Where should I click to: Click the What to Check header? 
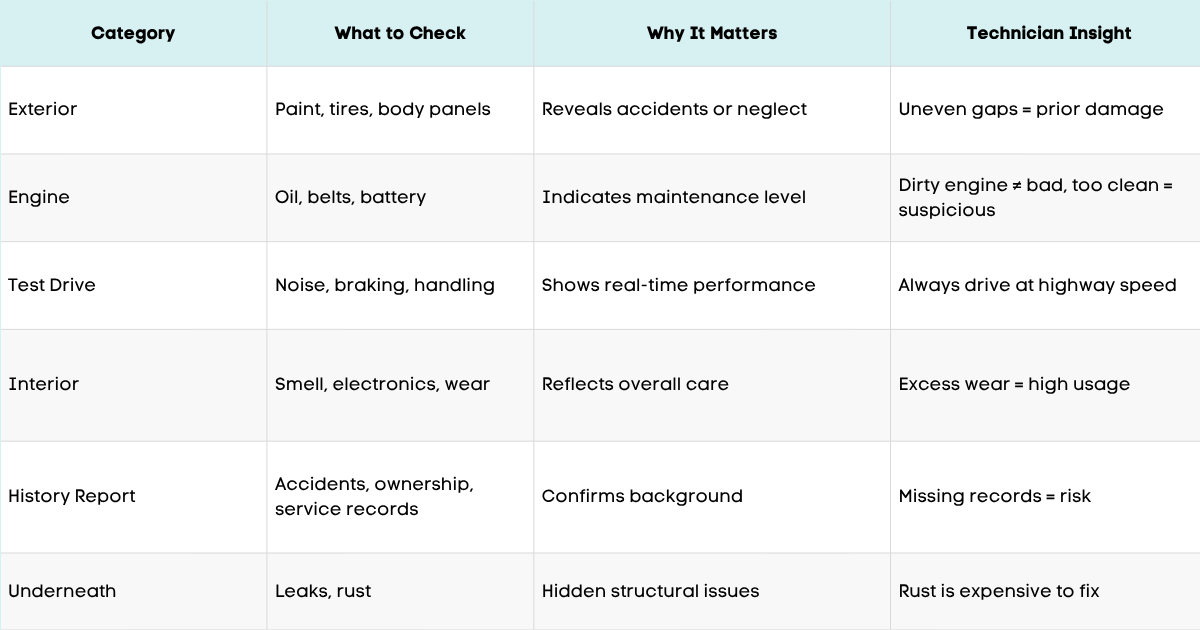(400, 33)
